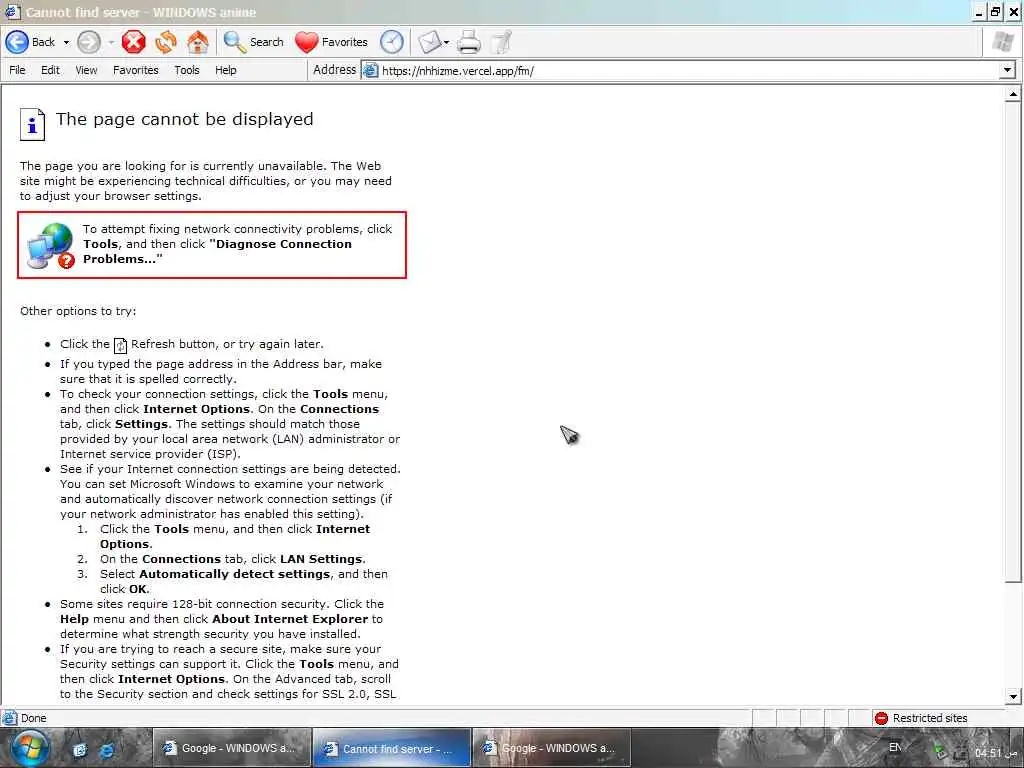Viewport: 1024px width, 768px height.
Task: Click the address bar URL field
Action: [689, 71]
